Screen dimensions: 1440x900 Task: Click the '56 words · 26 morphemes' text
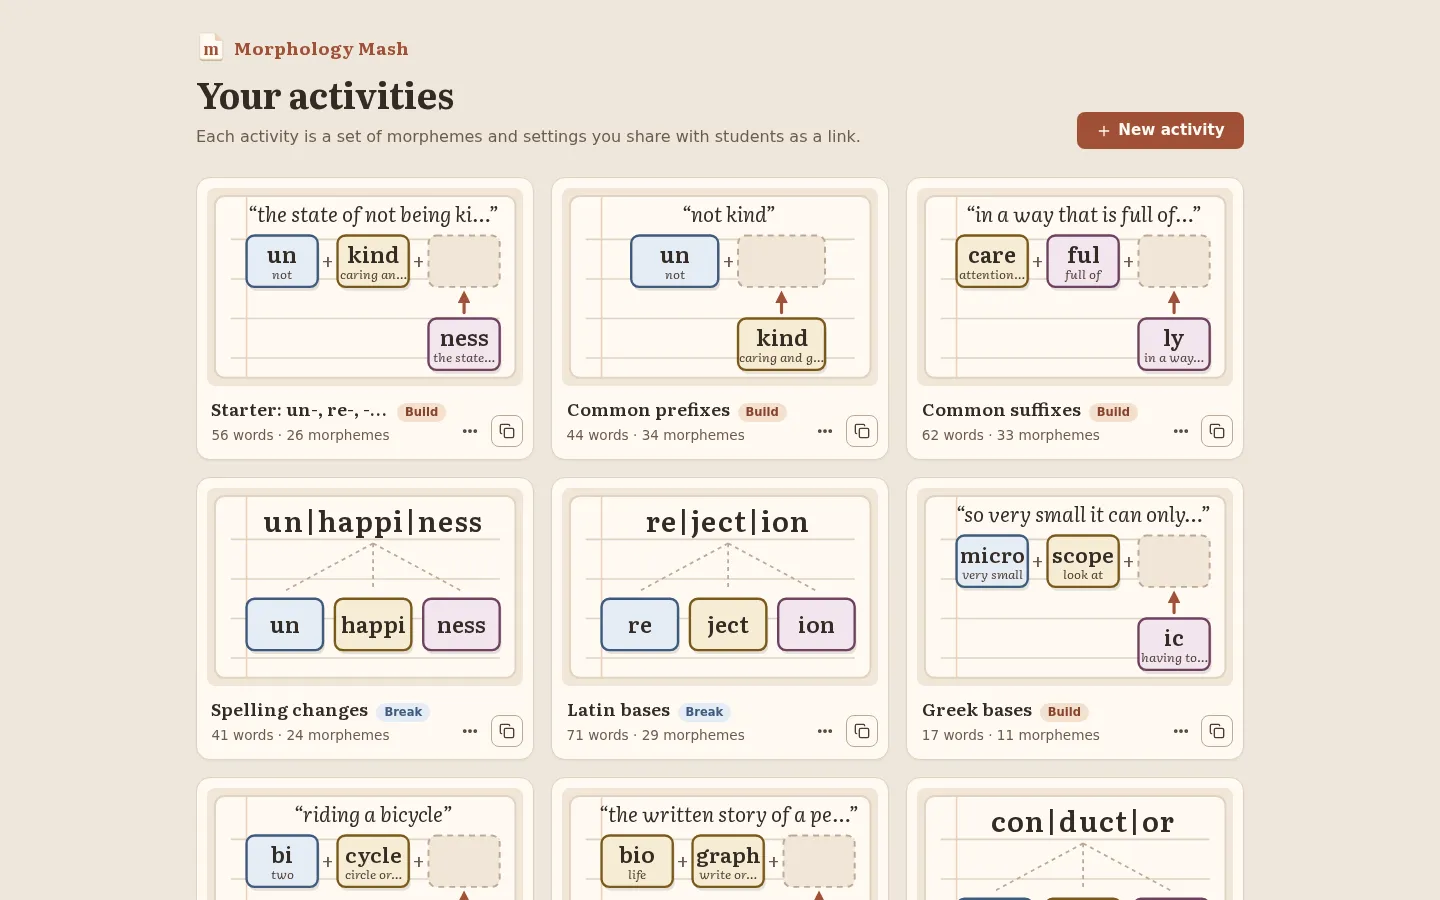tap(300, 435)
